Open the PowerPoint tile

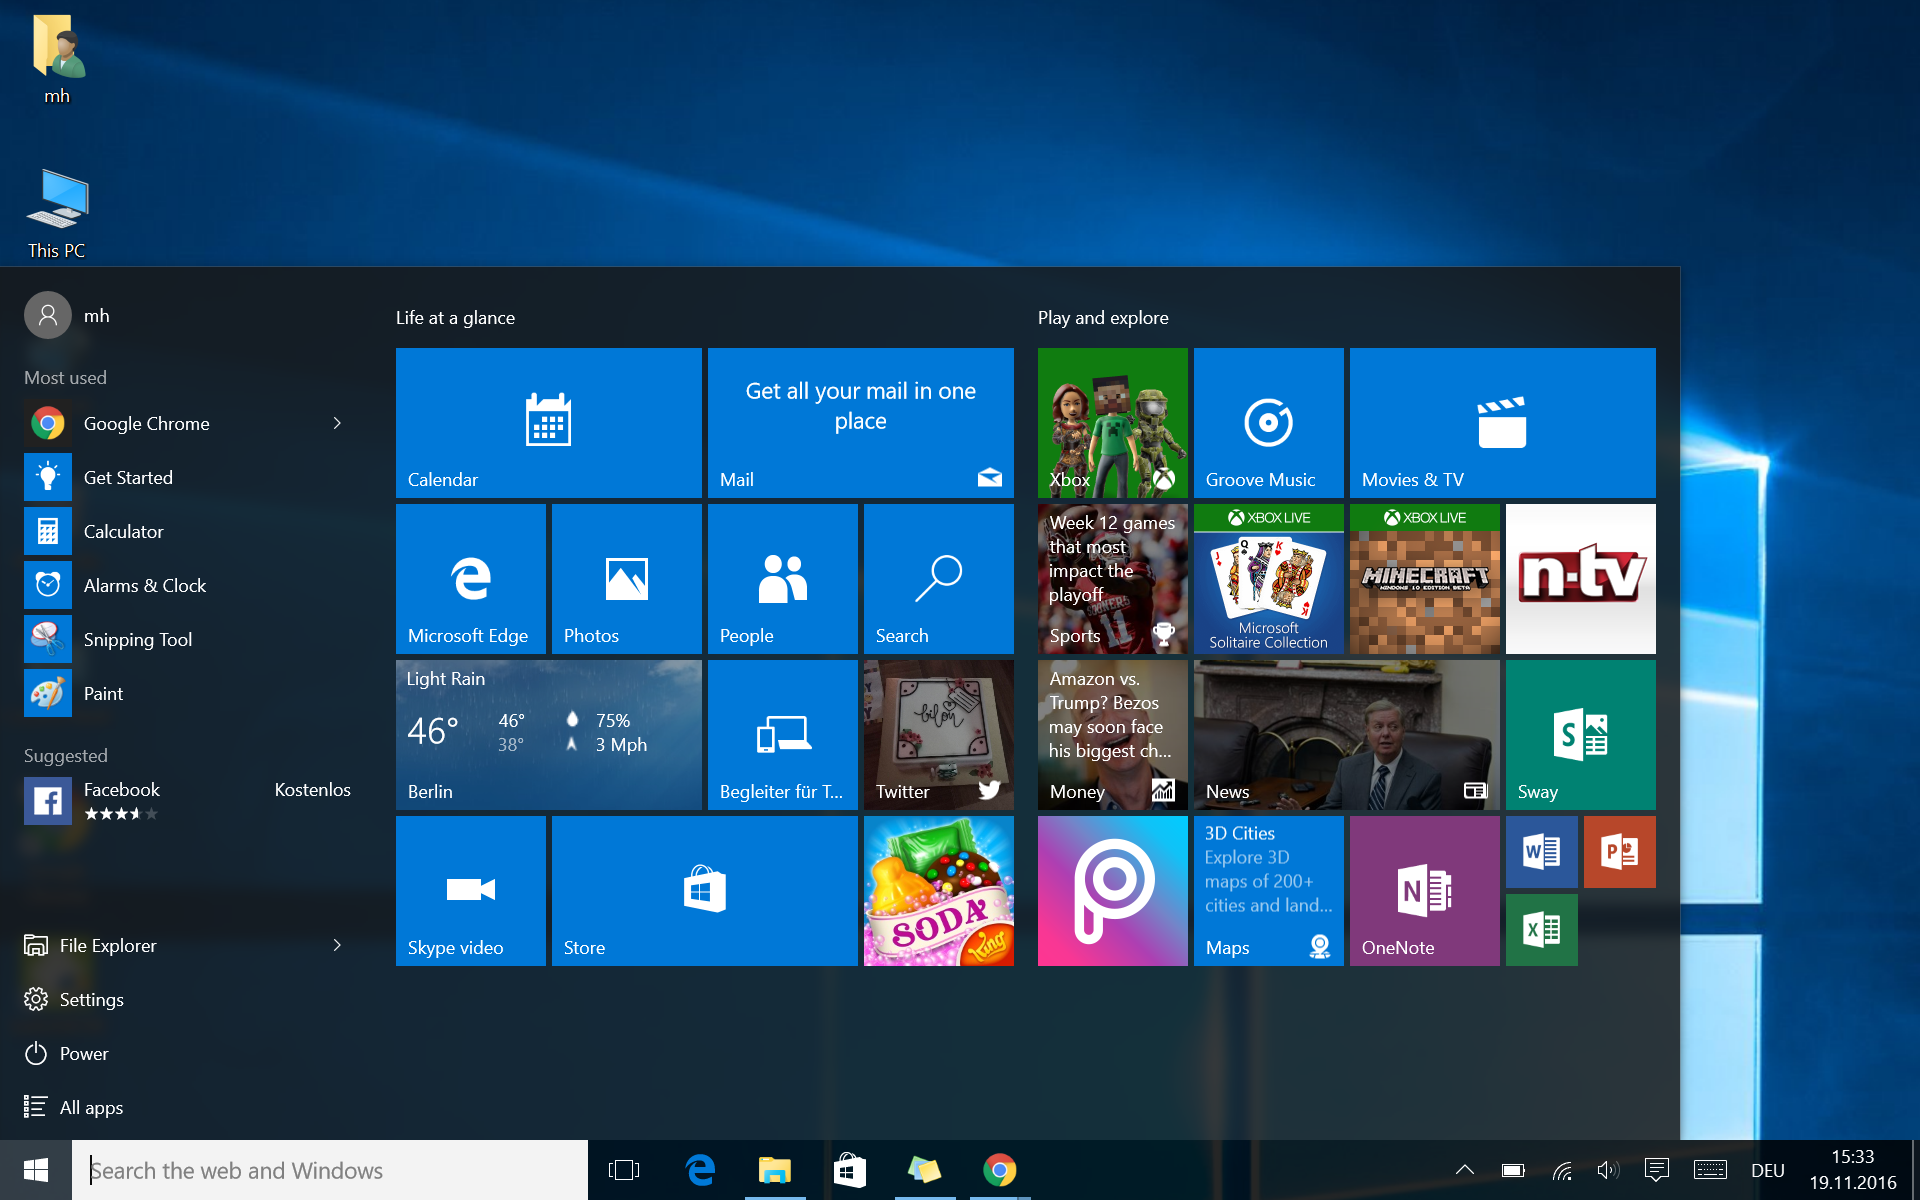click(x=1619, y=852)
